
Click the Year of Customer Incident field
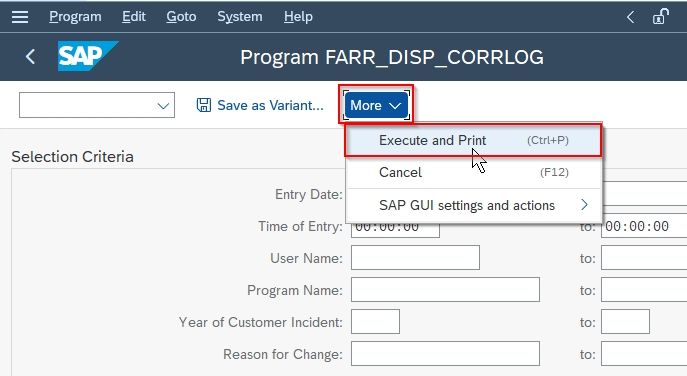[375, 322]
